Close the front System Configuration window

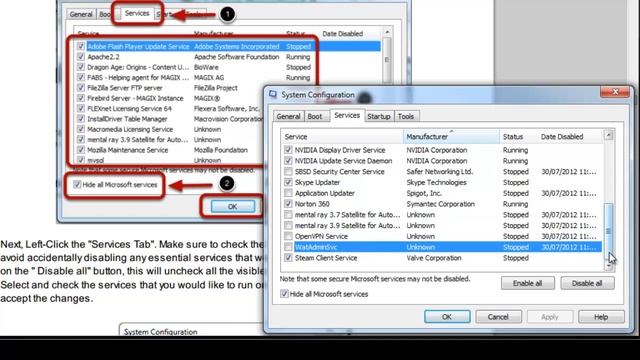point(615,92)
